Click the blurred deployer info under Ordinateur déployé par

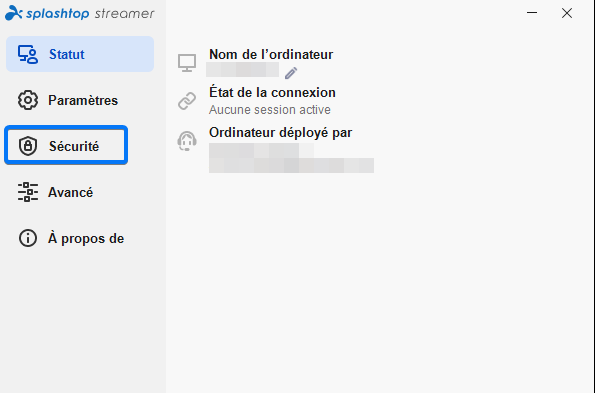click(x=291, y=158)
